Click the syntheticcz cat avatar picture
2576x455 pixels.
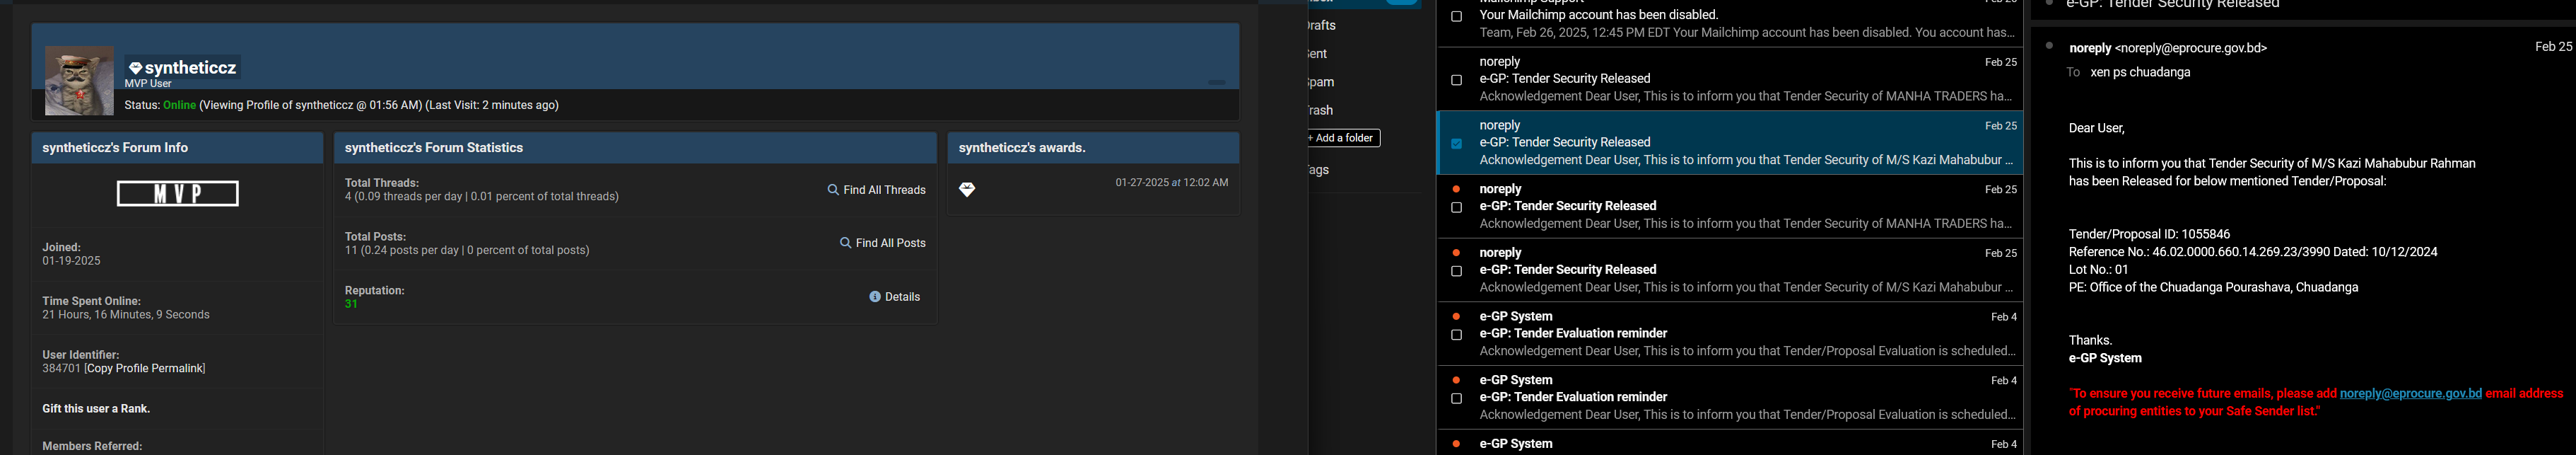click(79, 80)
